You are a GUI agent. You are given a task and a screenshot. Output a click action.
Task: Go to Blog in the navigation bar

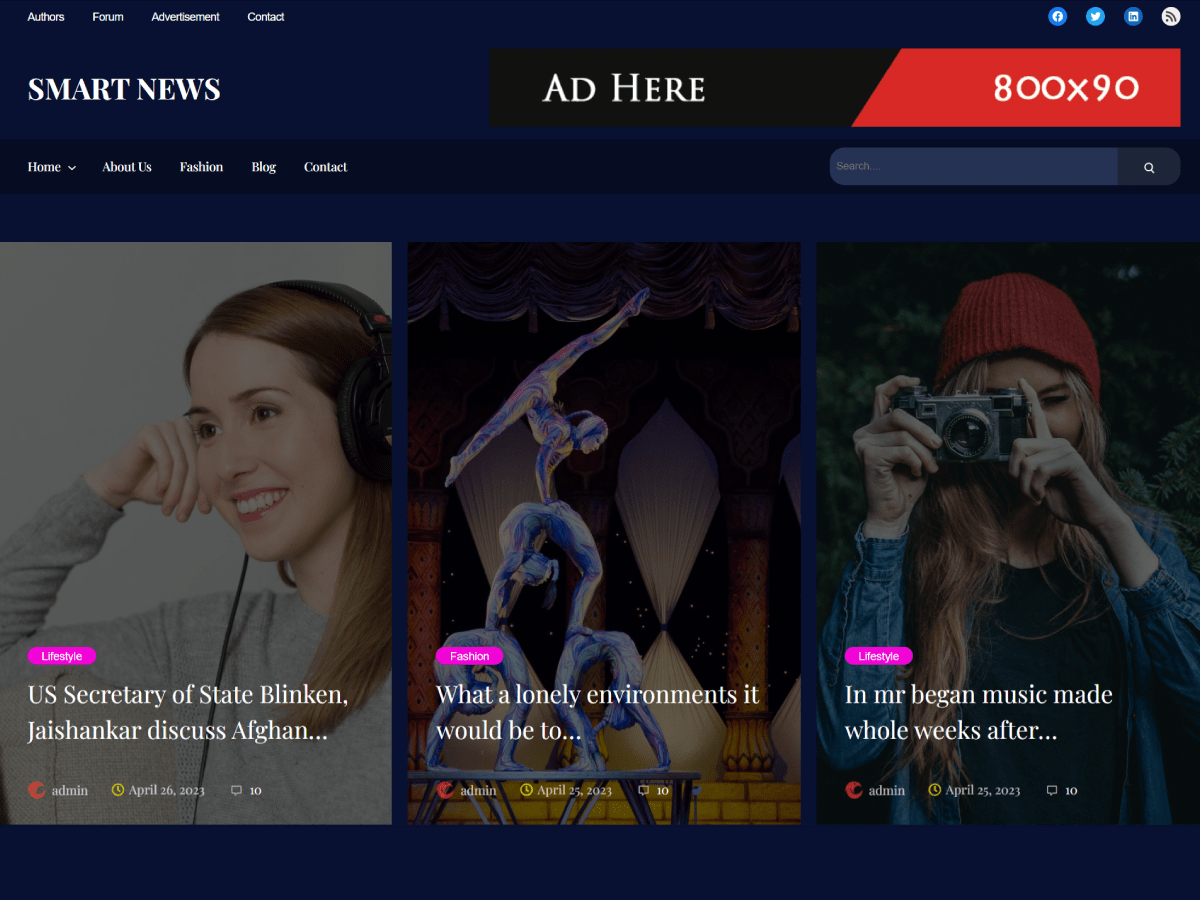click(264, 167)
